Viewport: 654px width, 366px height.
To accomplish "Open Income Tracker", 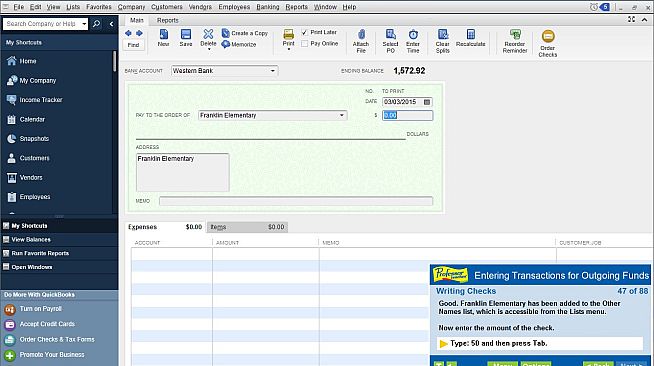I will pos(35,100).
